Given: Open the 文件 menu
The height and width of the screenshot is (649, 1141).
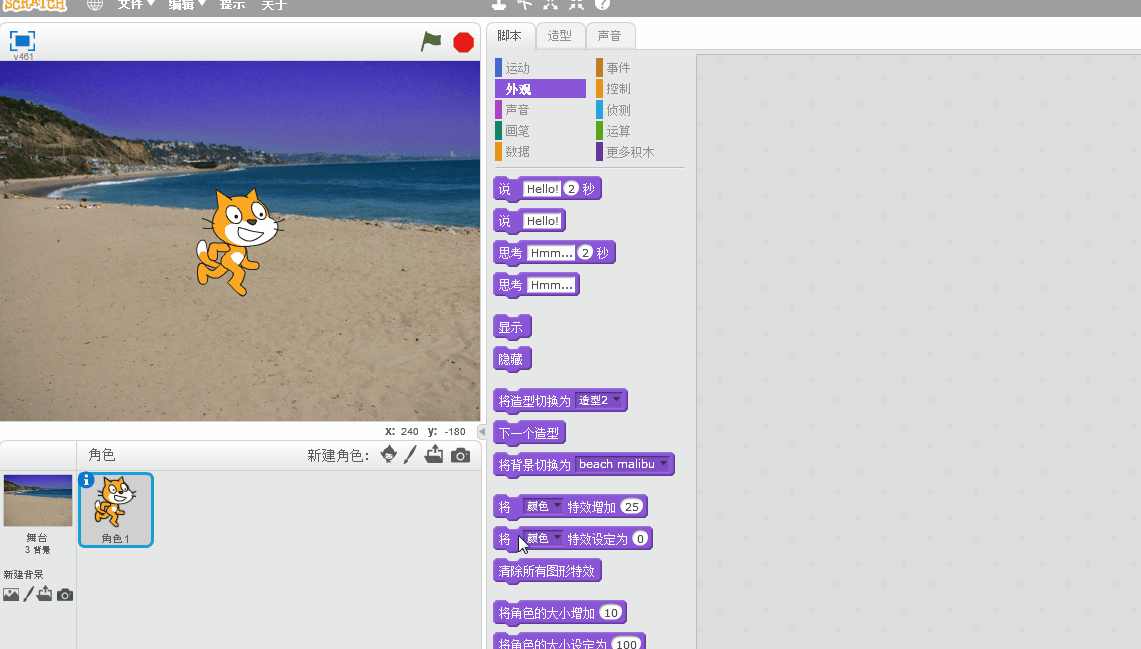Looking at the screenshot, I should (136, 4).
